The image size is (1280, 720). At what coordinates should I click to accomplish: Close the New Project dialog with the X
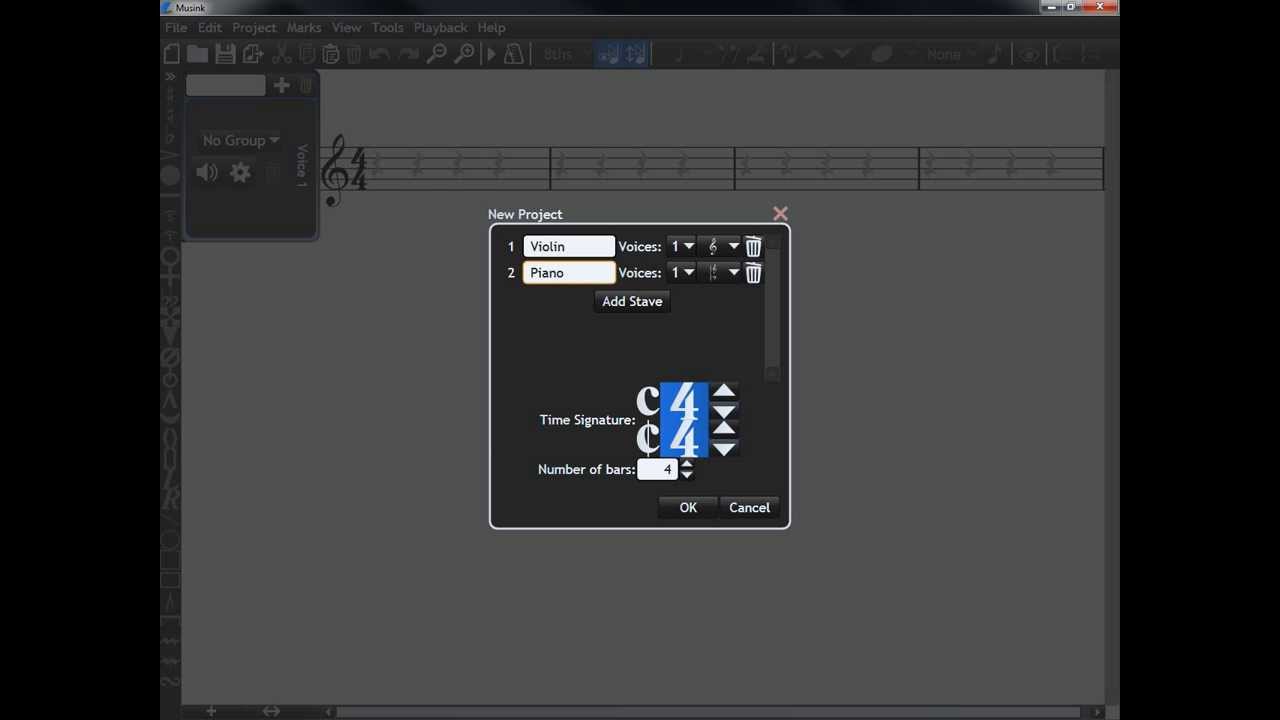780,214
